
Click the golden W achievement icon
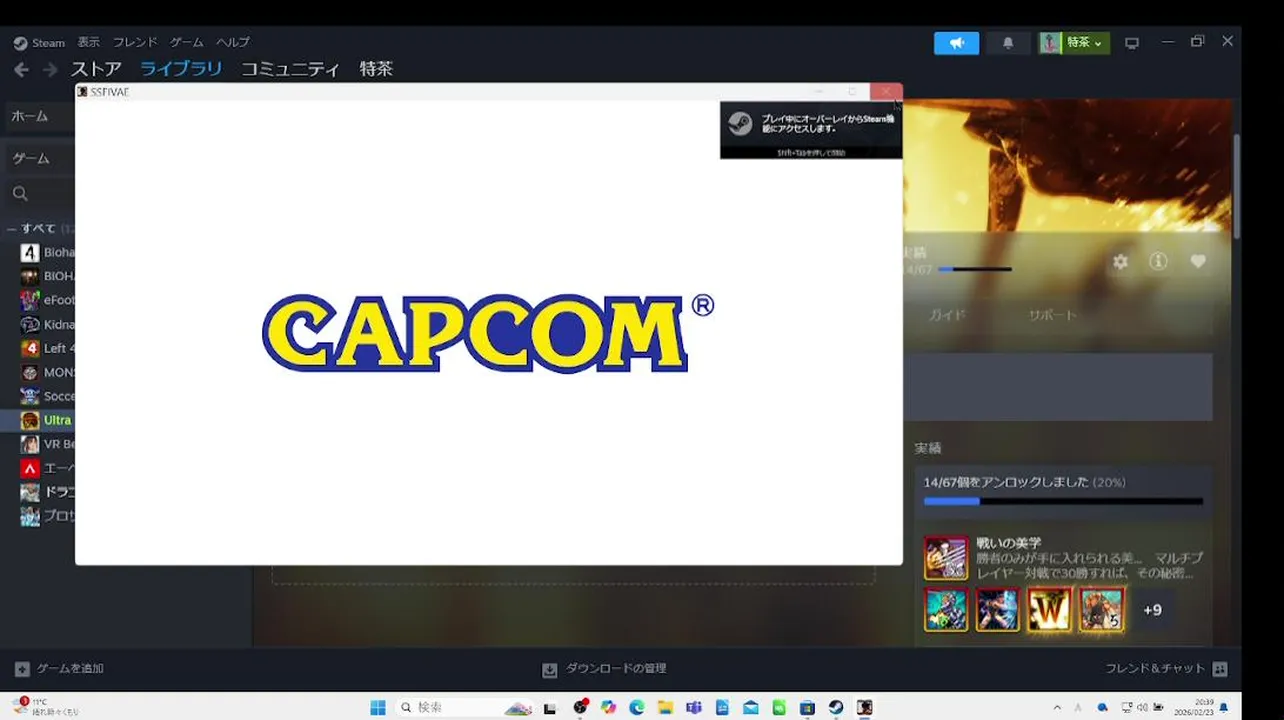click(x=1049, y=609)
